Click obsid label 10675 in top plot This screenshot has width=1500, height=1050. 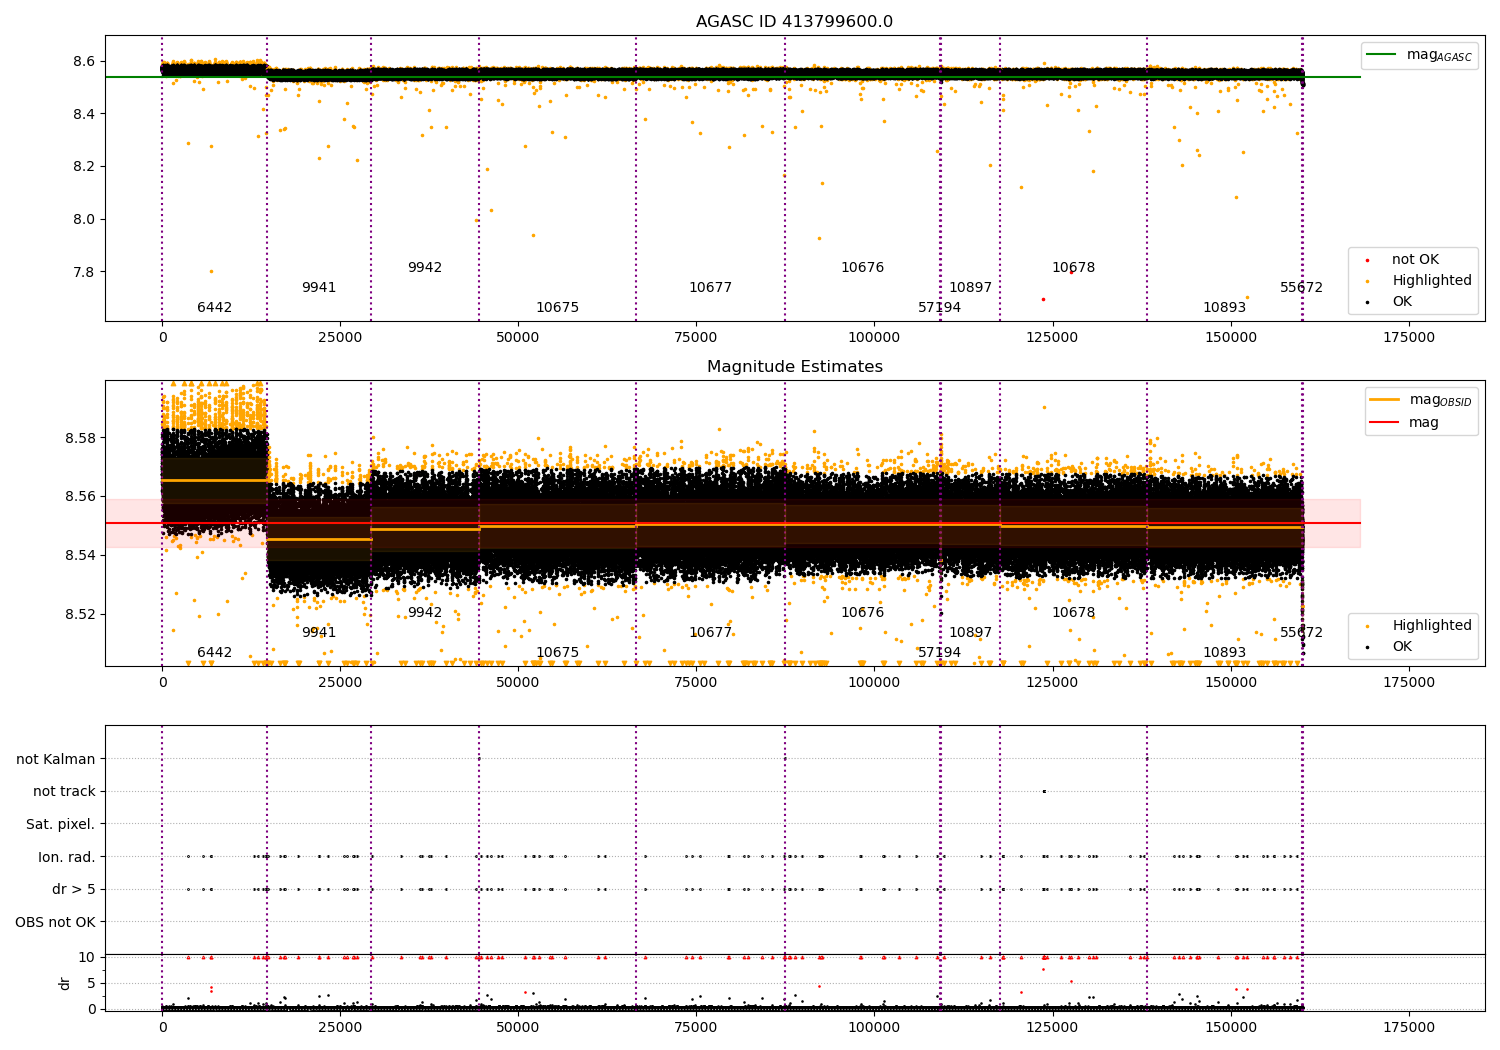(x=557, y=308)
